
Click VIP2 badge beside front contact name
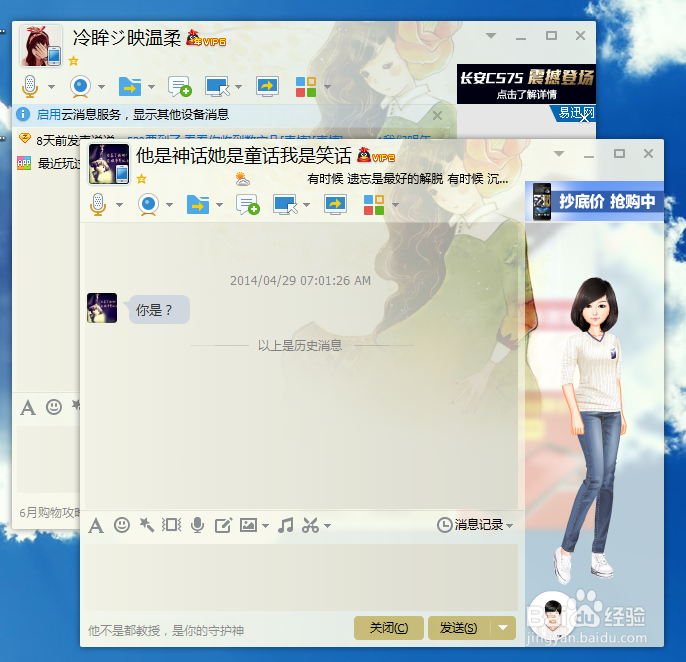click(376, 155)
